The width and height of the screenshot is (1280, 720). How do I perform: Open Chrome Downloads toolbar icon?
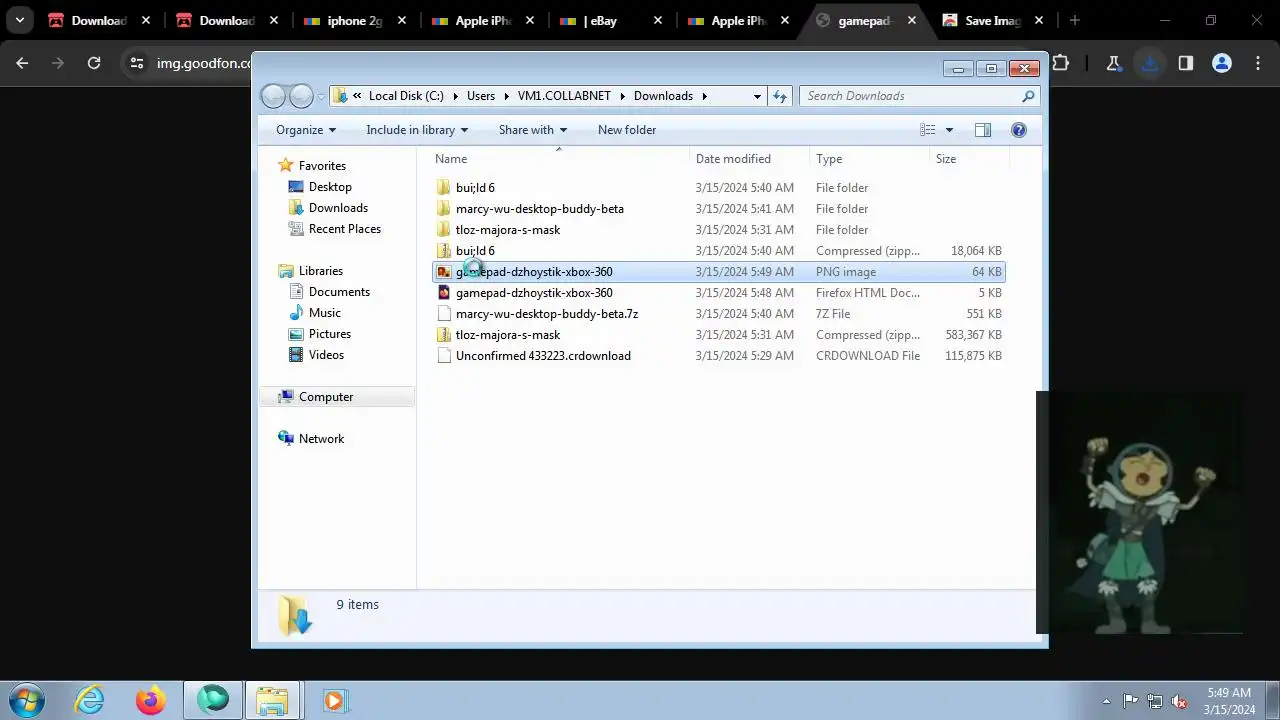click(x=1150, y=63)
